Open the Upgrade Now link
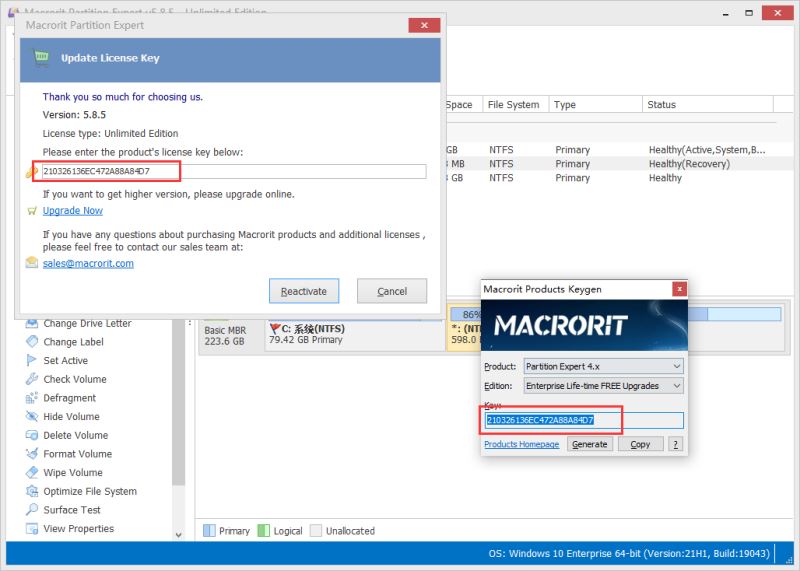 coord(72,210)
